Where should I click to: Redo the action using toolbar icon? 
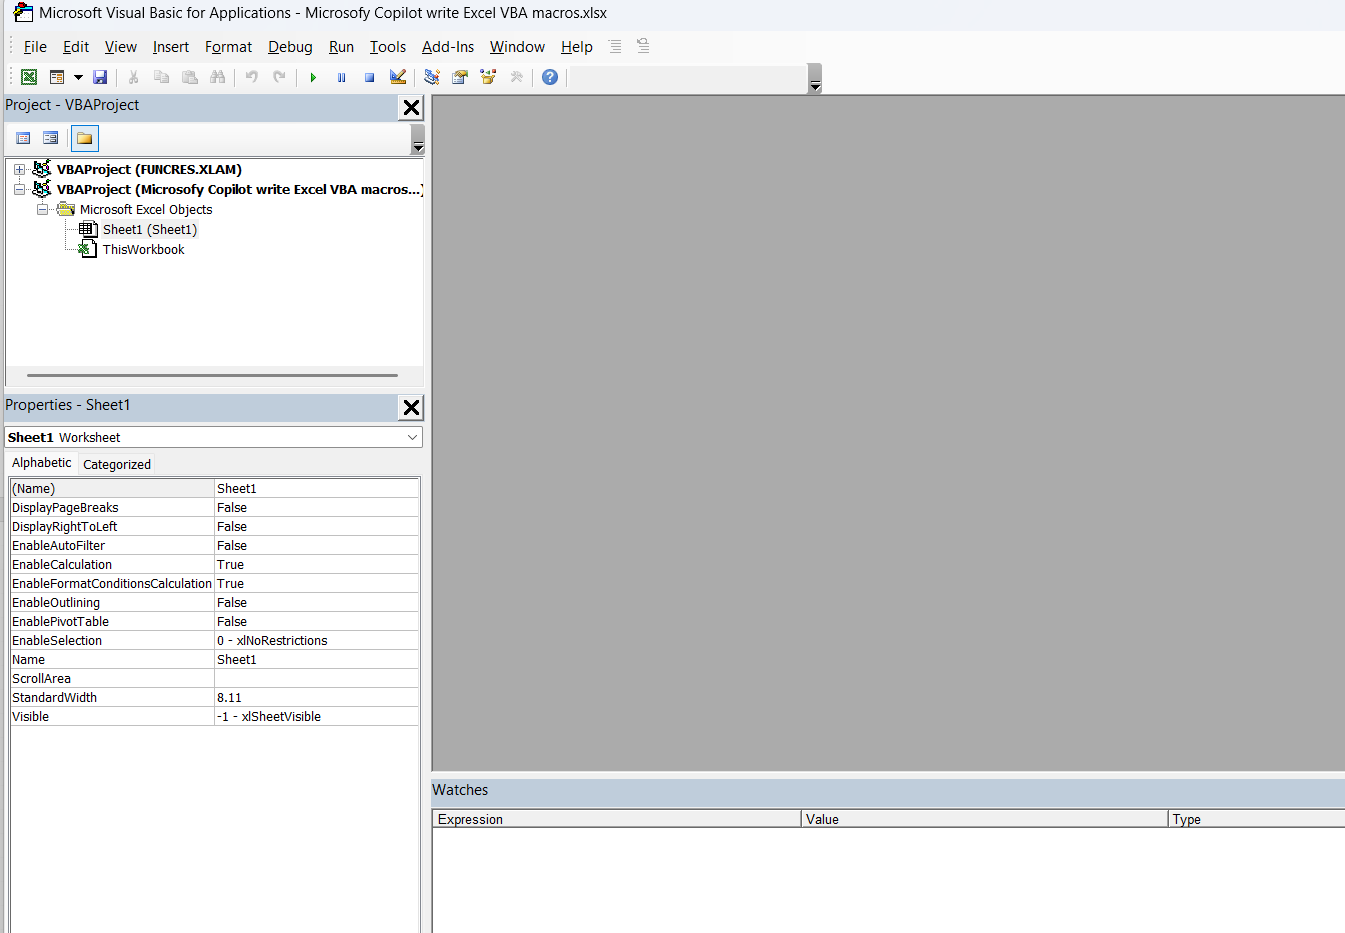point(280,77)
